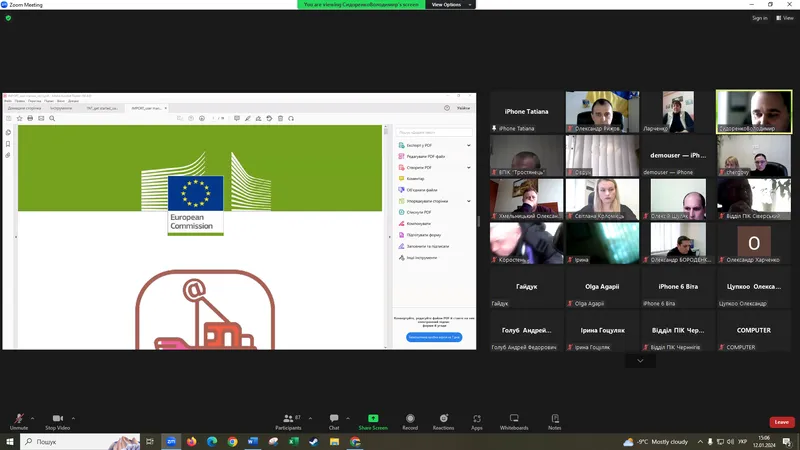The image size is (800, 450).
Task: Open audio options caret beside Unmute
Action: click(33, 418)
